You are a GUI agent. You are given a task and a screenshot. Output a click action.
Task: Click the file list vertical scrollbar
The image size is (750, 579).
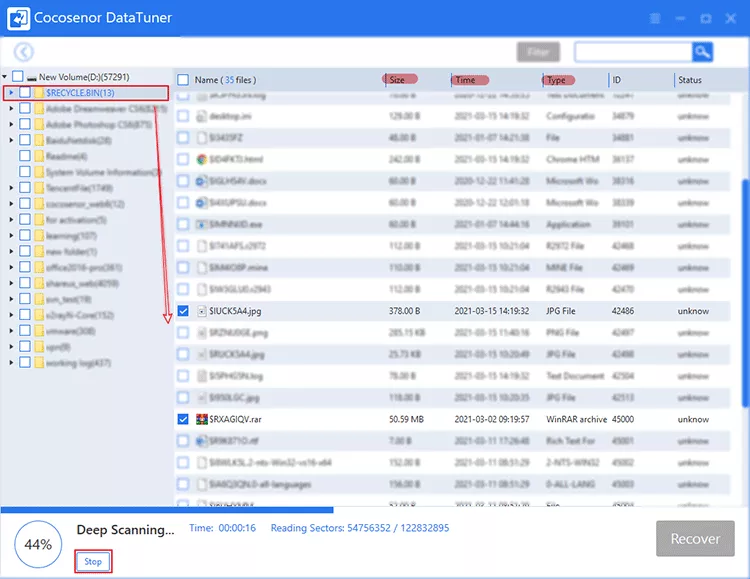pos(745,293)
